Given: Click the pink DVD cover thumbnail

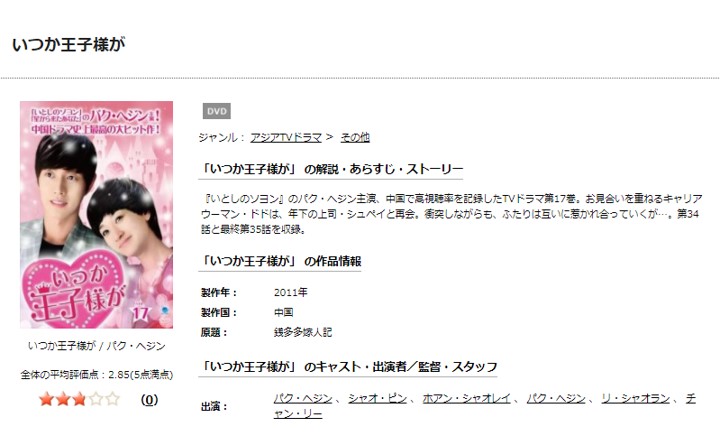Looking at the screenshot, I should point(96,215).
